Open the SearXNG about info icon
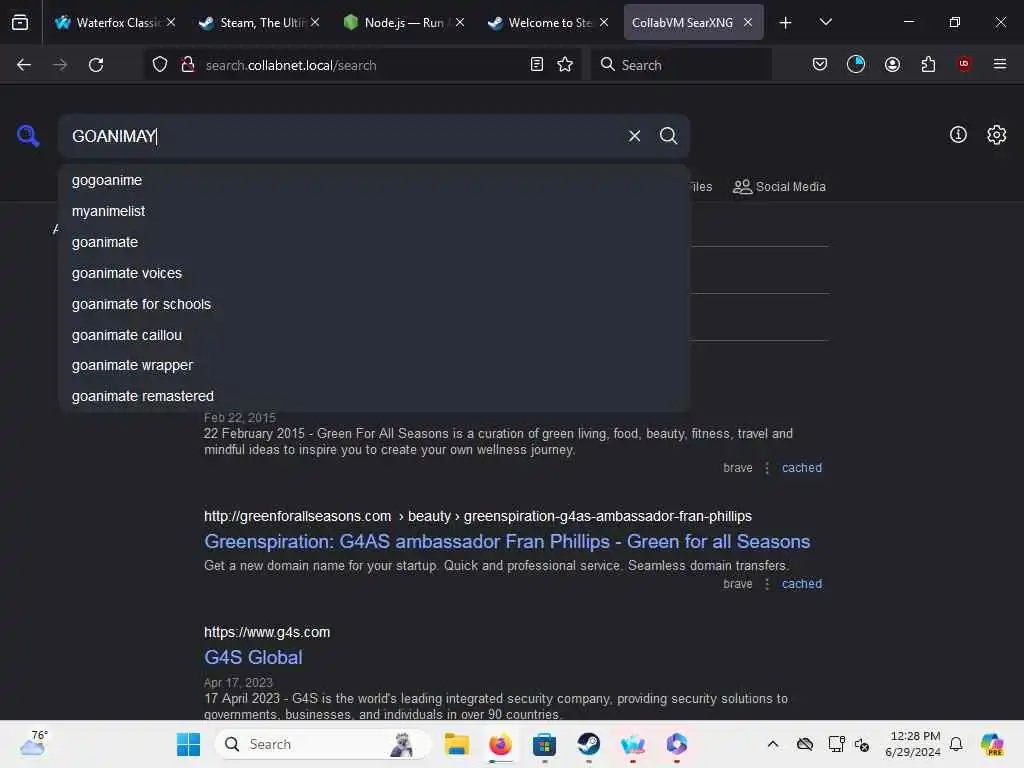Screen dimensions: 1024x768 (958, 135)
